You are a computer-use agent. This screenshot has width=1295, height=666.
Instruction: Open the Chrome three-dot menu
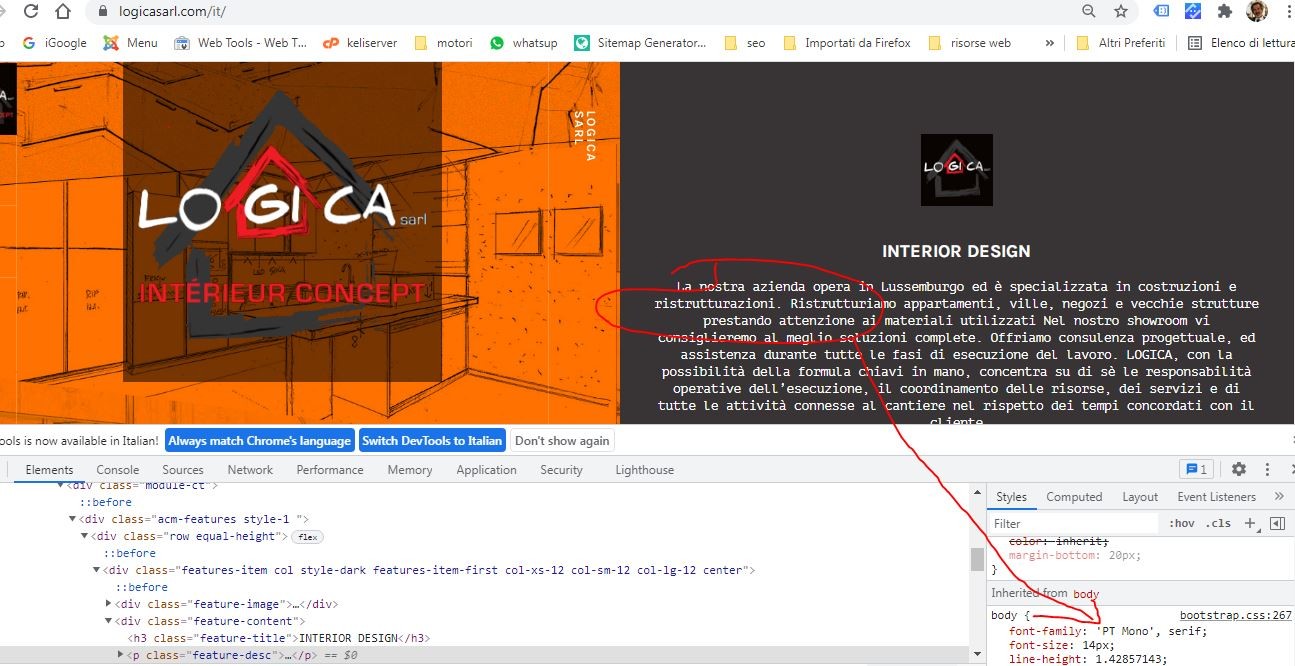coord(1287,11)
